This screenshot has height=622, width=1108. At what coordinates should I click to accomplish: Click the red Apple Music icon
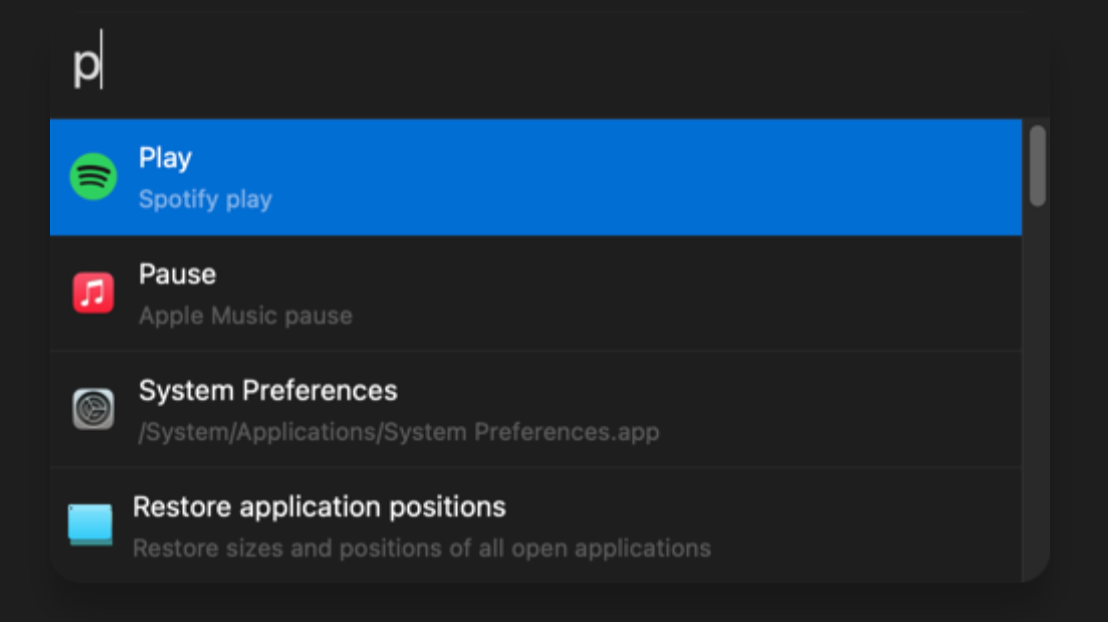coord(93,293)
